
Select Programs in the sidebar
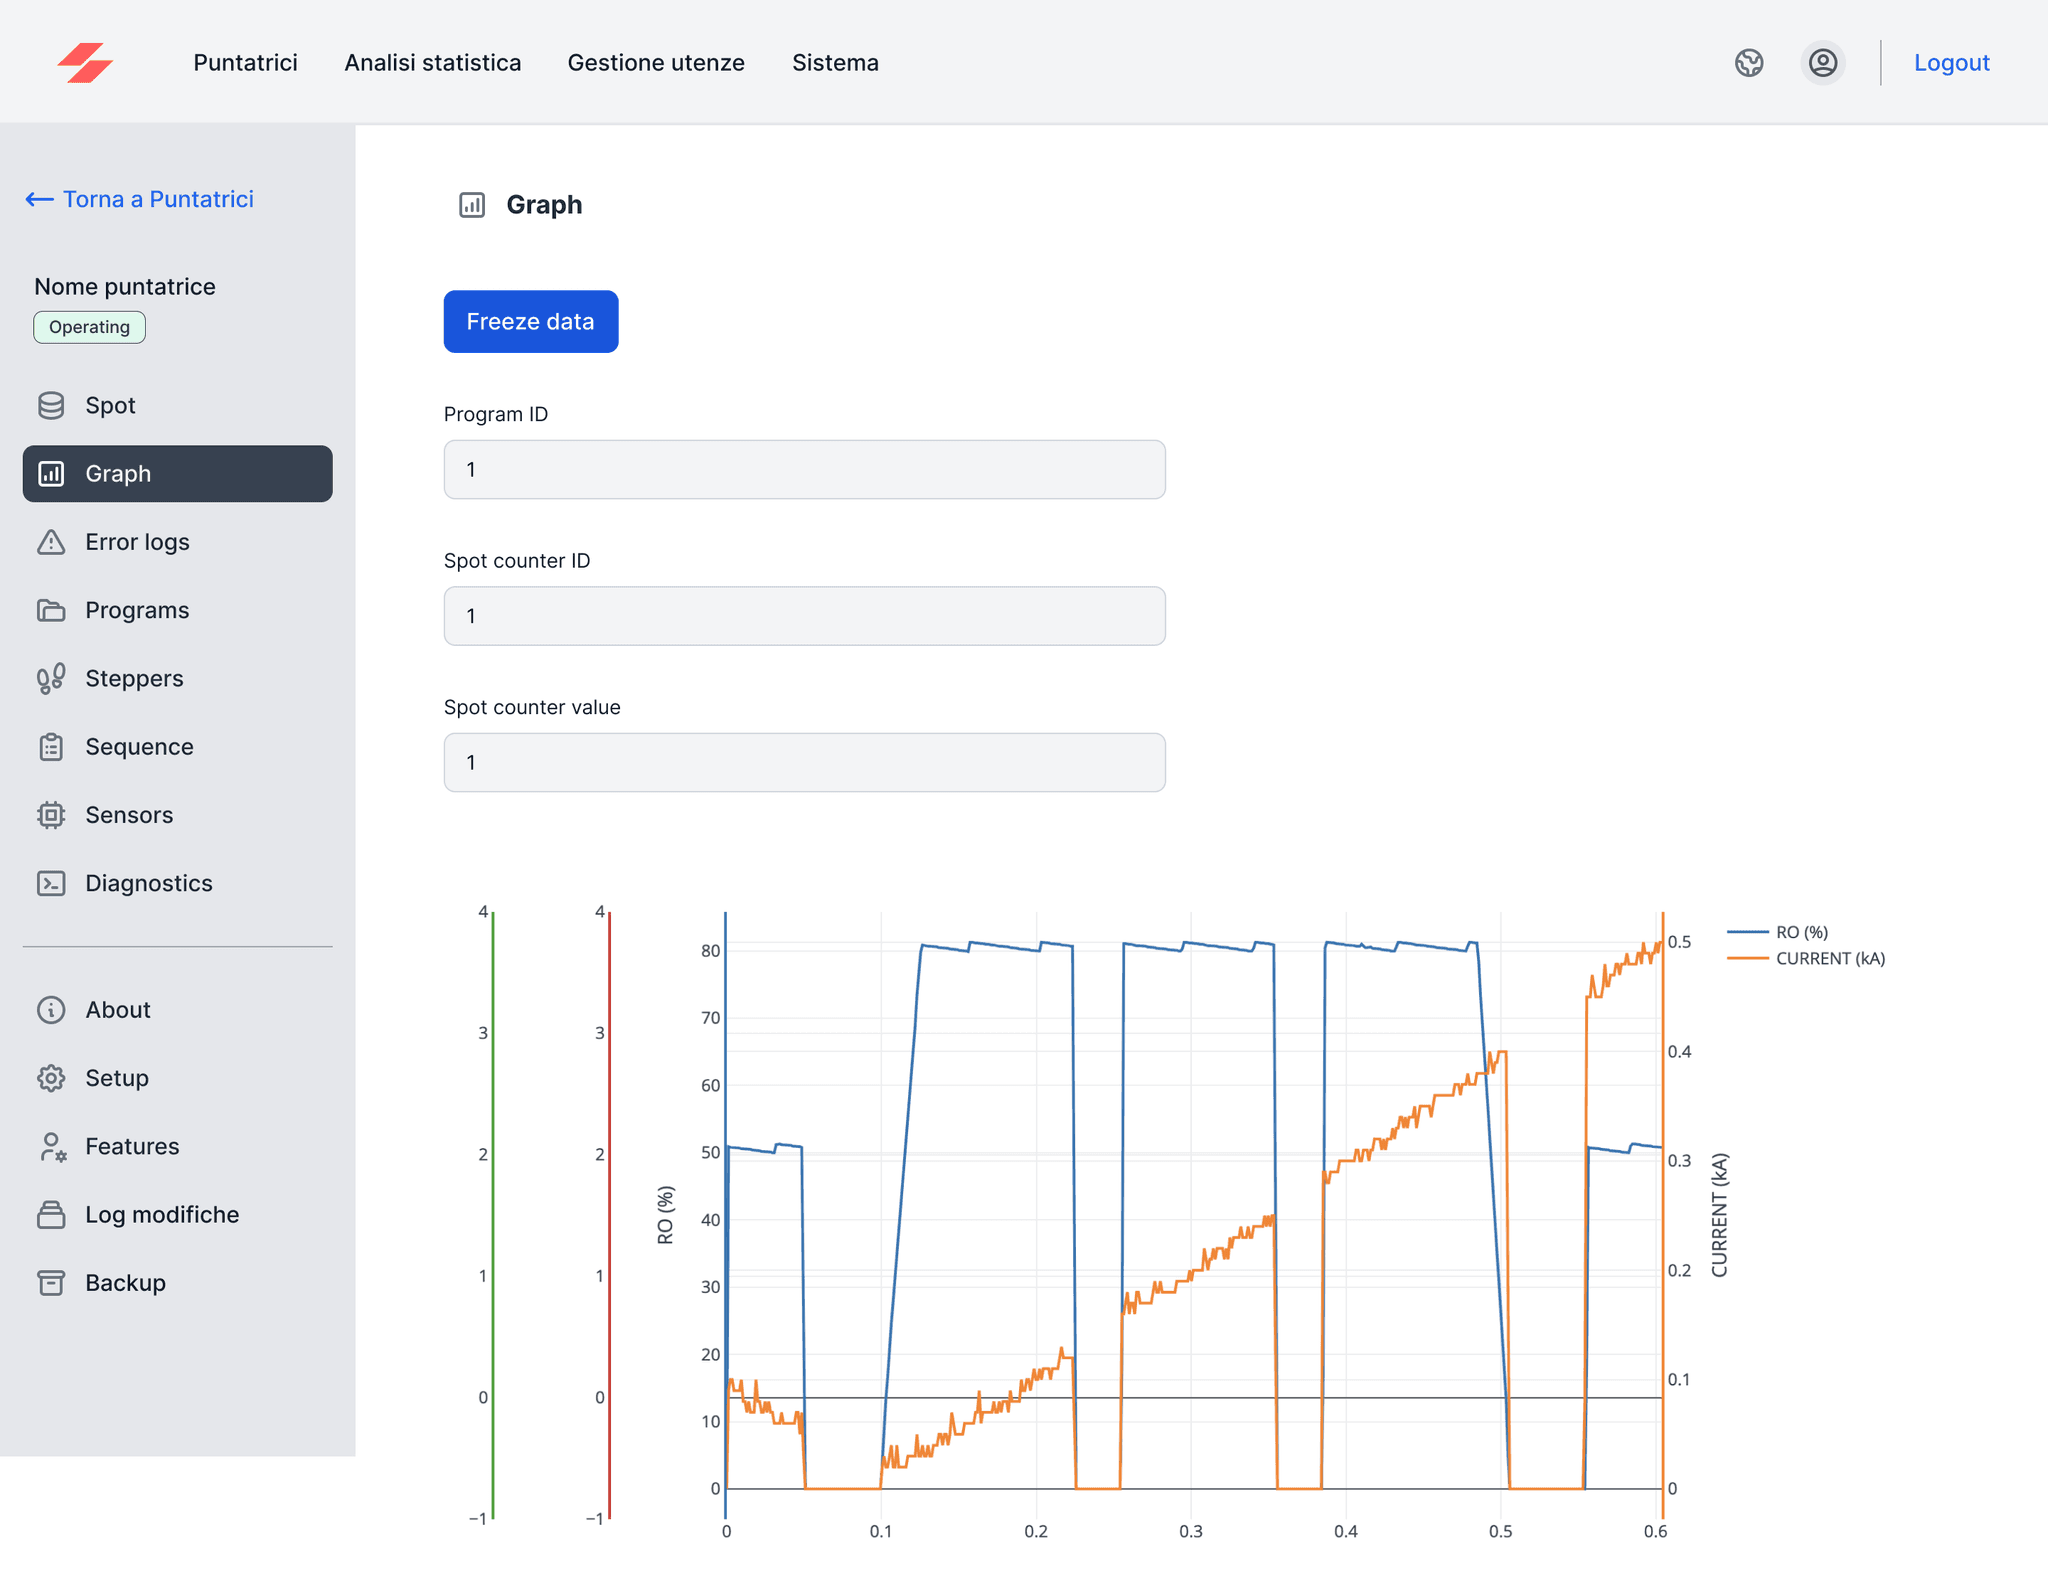point(137,610)
